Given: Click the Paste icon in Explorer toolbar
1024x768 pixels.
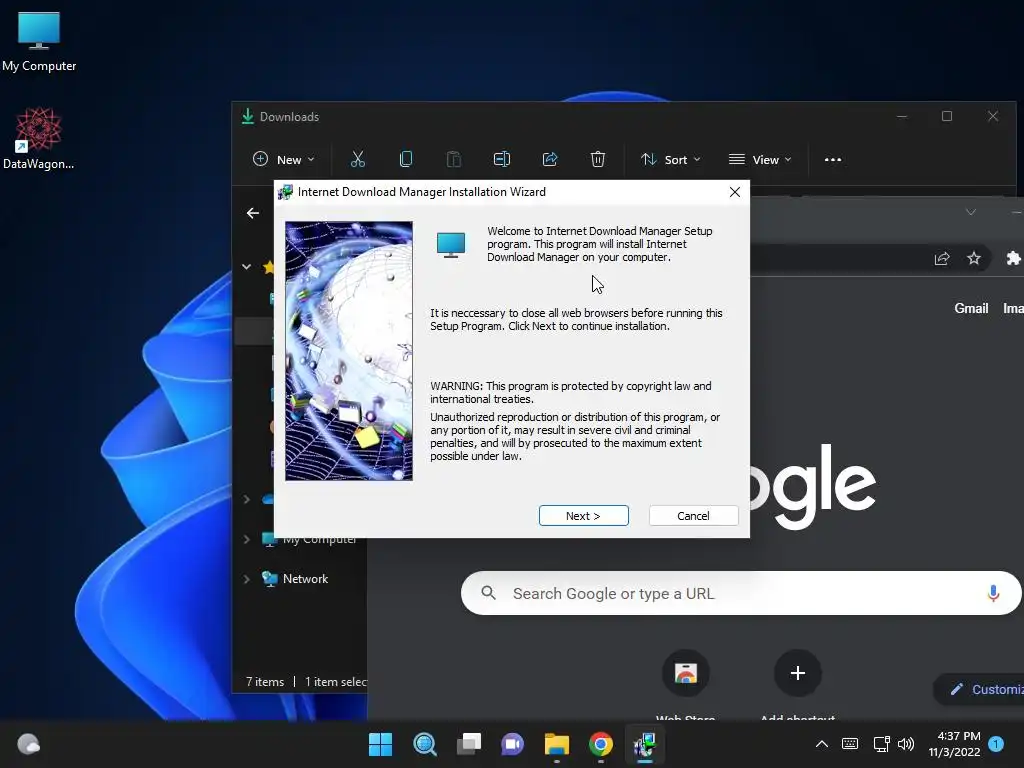Looking at the screenshot, I should coord(454,159).
